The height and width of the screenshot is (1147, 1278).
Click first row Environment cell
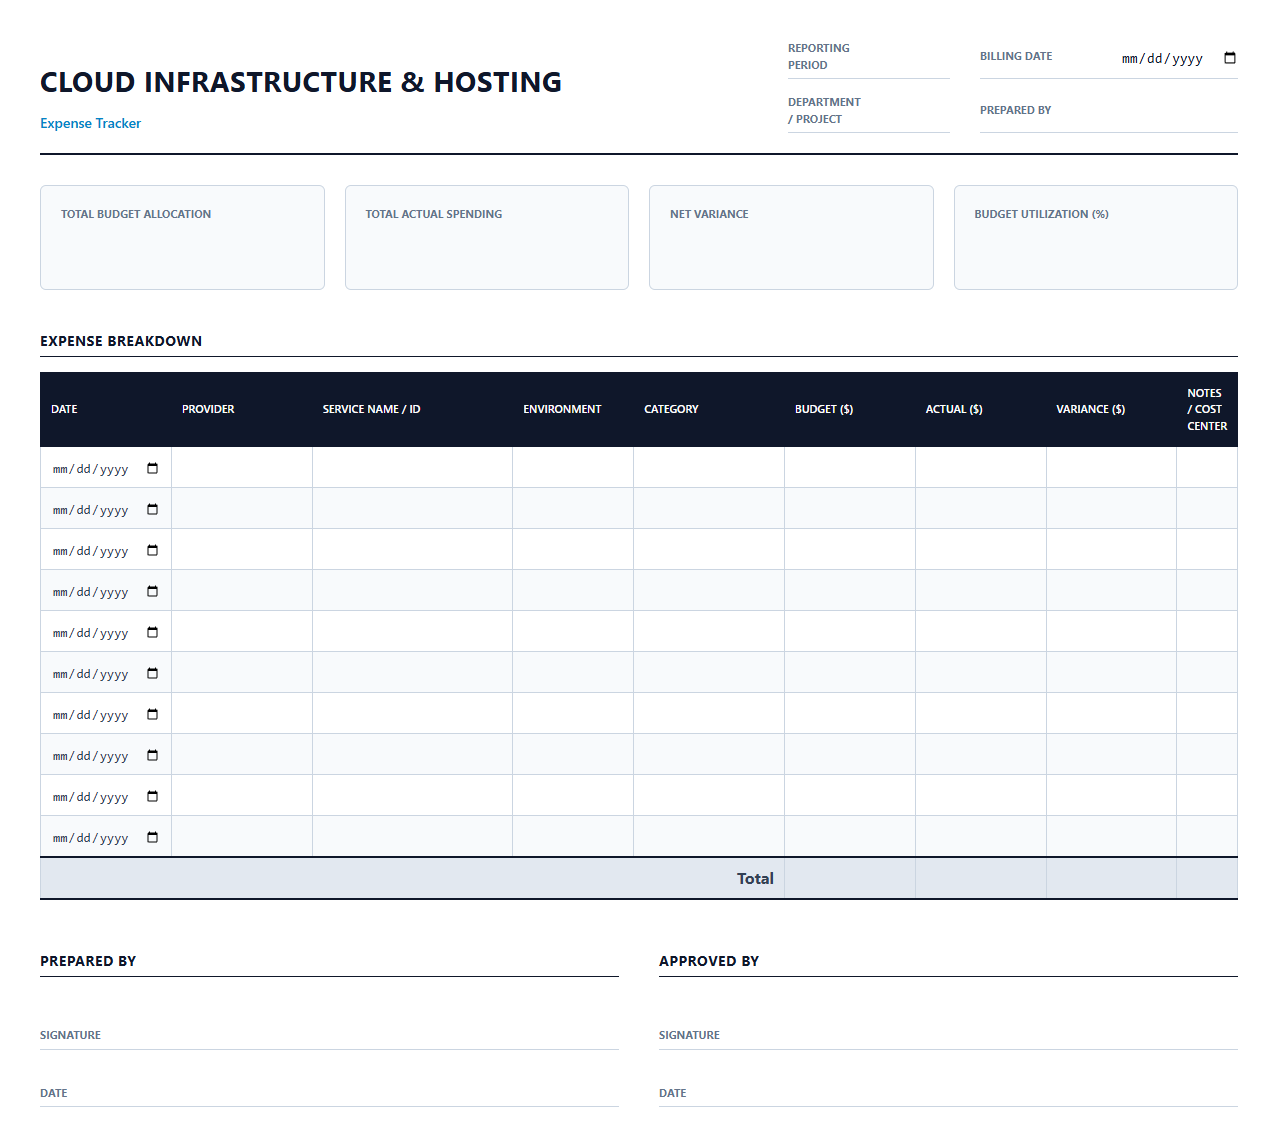[573, 468]
